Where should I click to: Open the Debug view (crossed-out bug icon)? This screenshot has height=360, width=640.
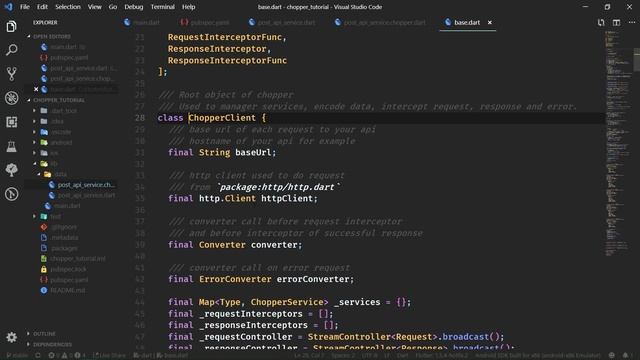click(11, 98)
